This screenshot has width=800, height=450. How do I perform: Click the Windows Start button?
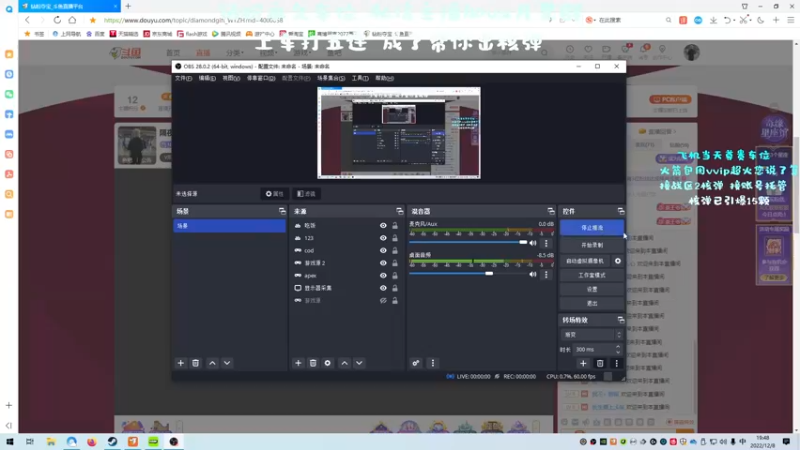(x=10, y=442)
